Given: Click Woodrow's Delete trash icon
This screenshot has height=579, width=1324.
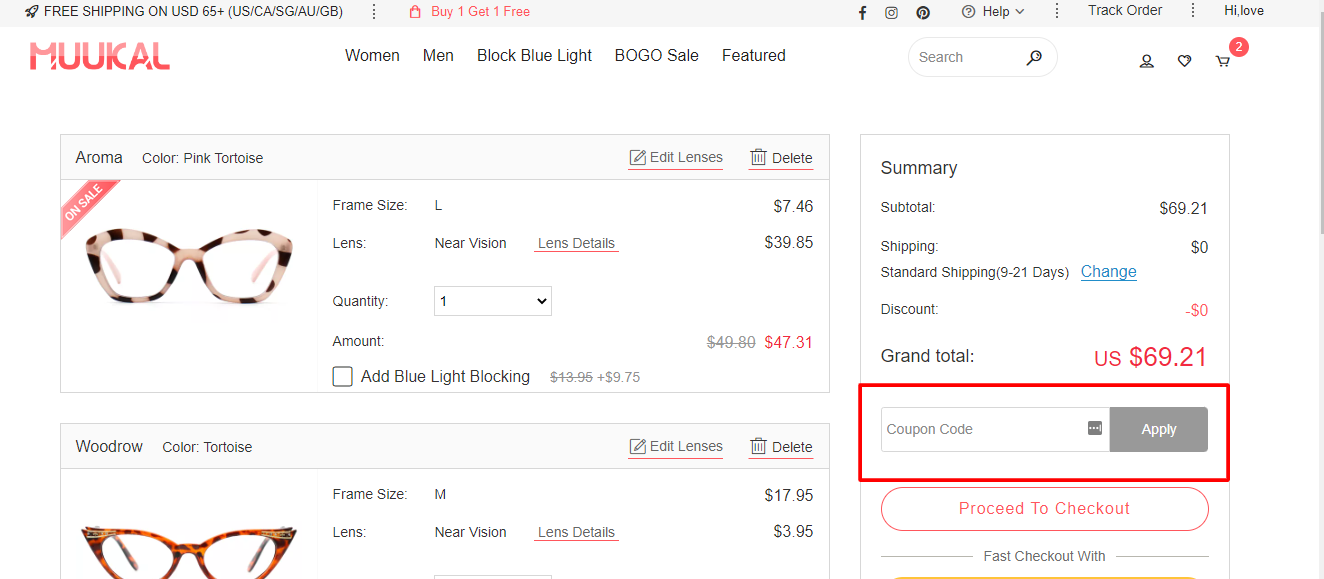Looking at the screenshot, I should (759, 446).
